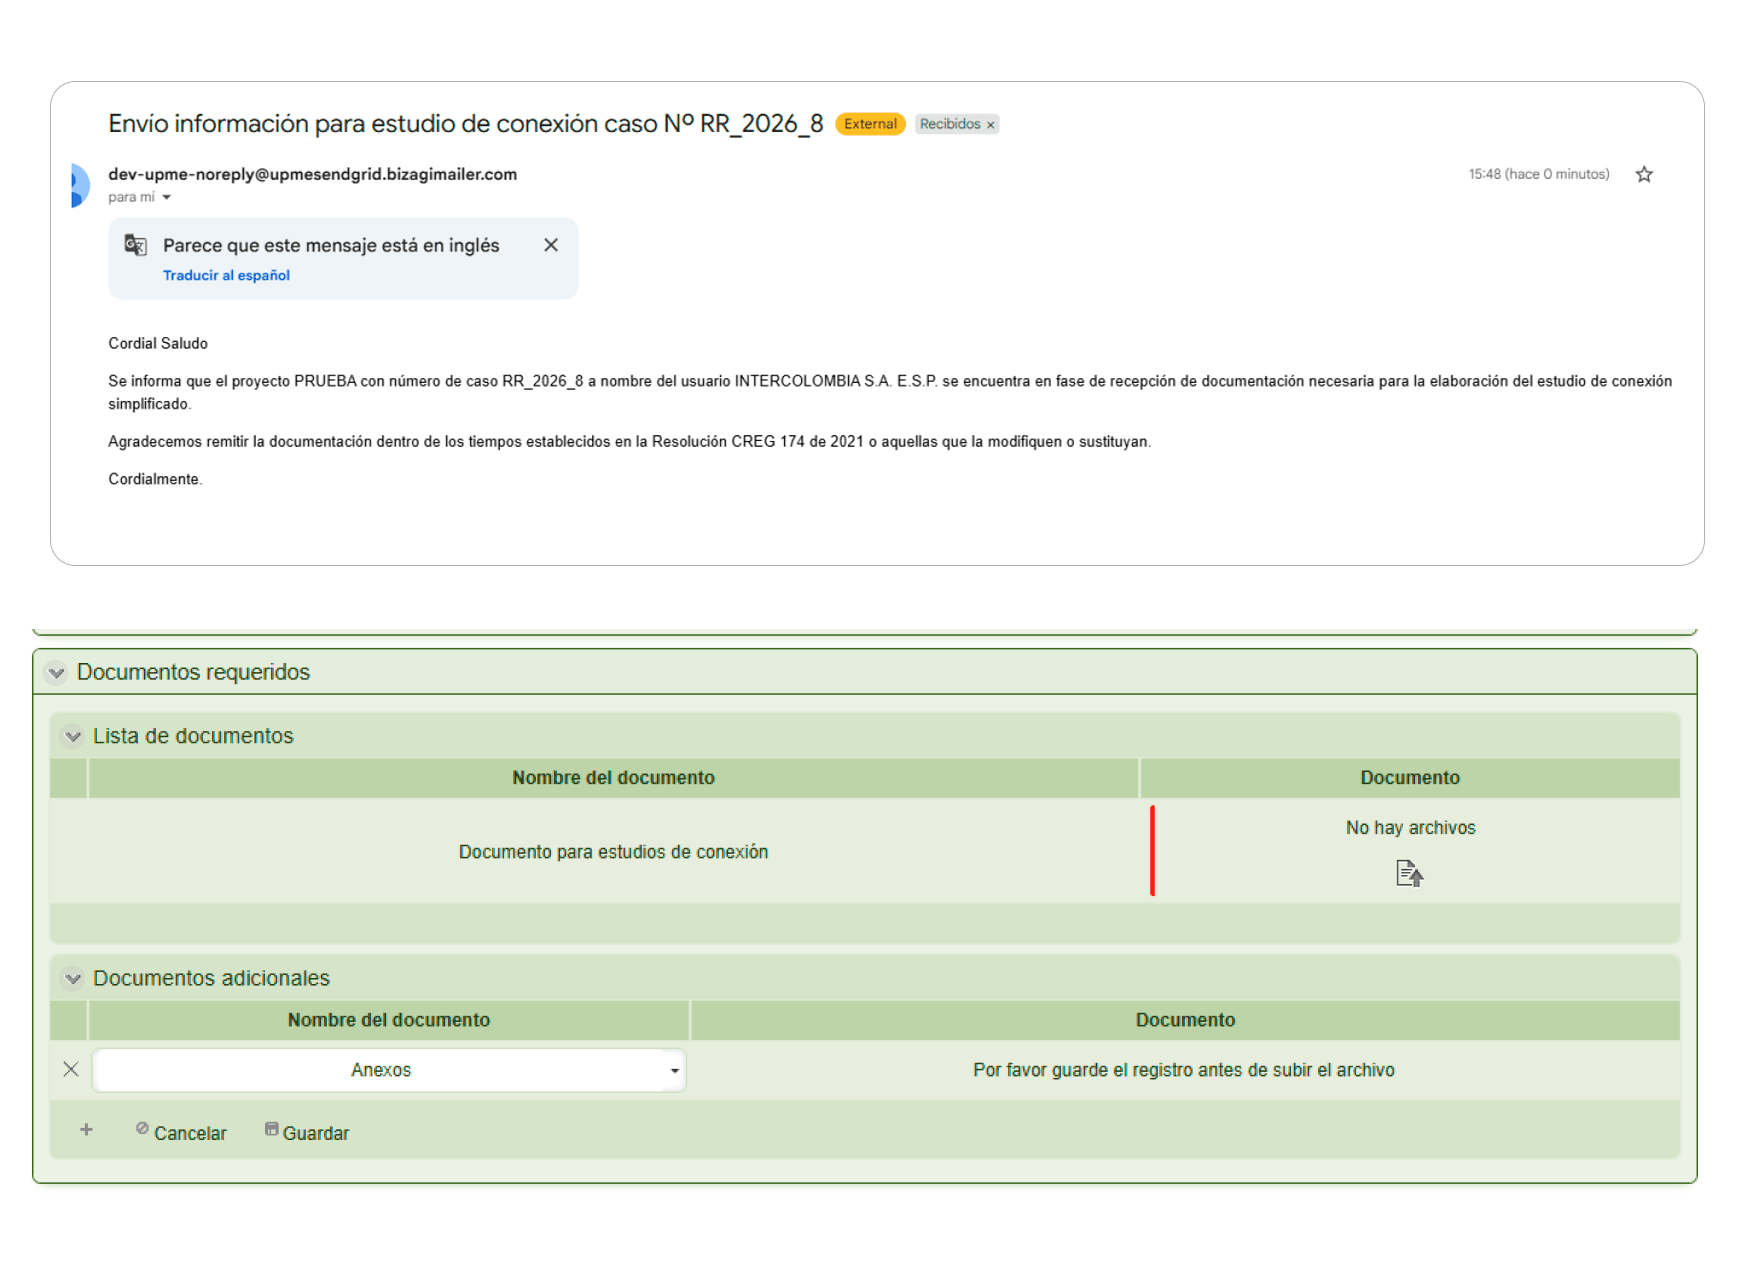
Task: Collapse the Documentos requeridos section
Action: tap(57, 673)
